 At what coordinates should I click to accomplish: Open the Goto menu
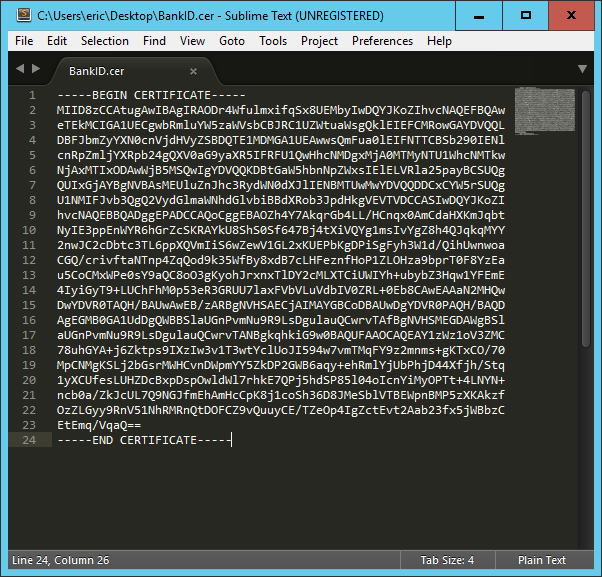(x=232, y=41)
